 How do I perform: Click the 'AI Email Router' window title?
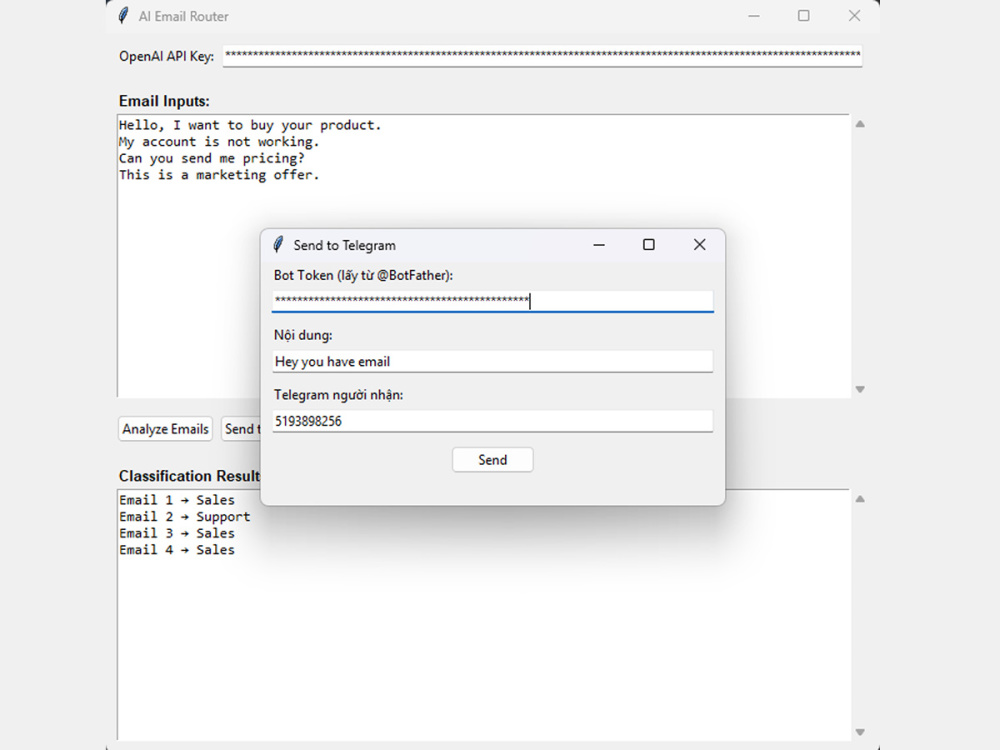click(184, 17)
